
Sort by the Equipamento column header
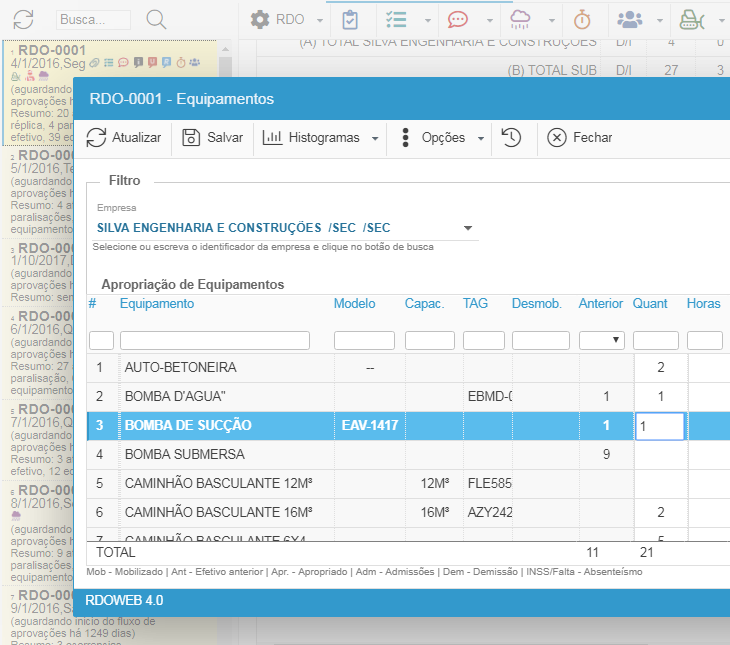point(157,303)
